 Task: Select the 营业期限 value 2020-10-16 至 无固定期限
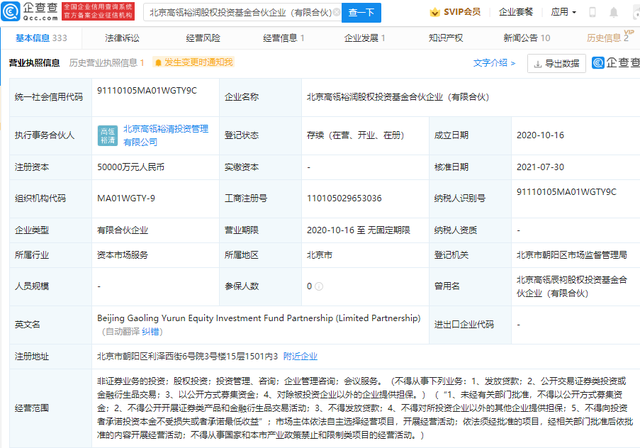pyautogui.click(x=358, y=230)
